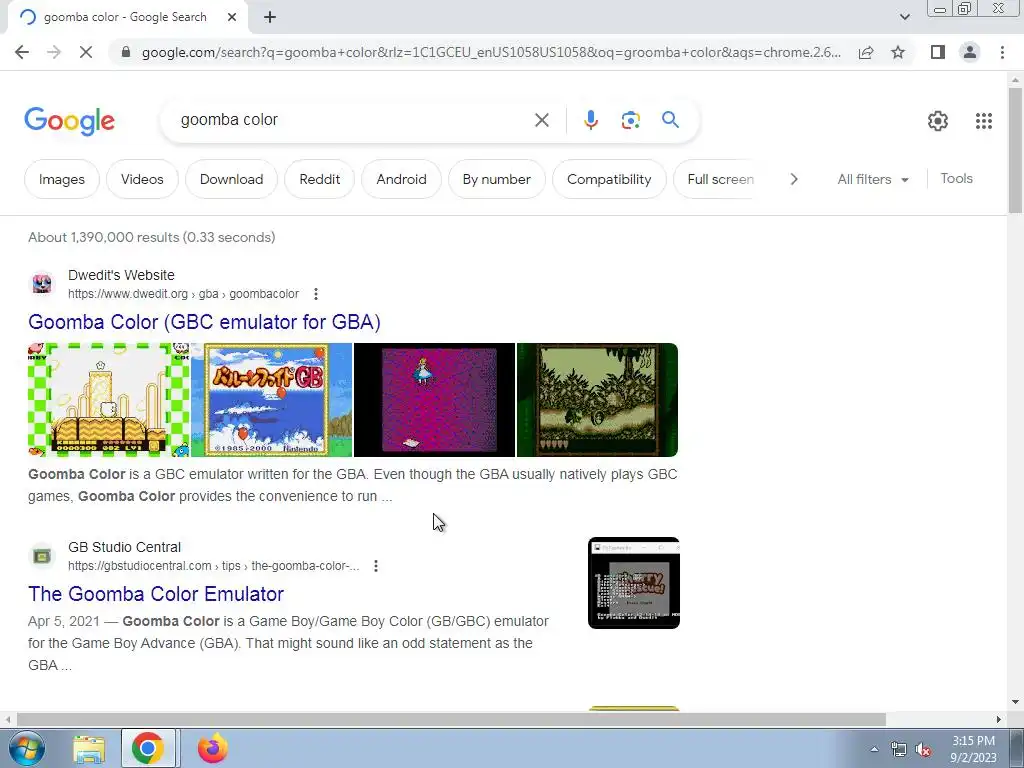This screenshot has height=768, width=1024.
Task: Open more options for Dwedit's Website result
Action: point(315,294)
